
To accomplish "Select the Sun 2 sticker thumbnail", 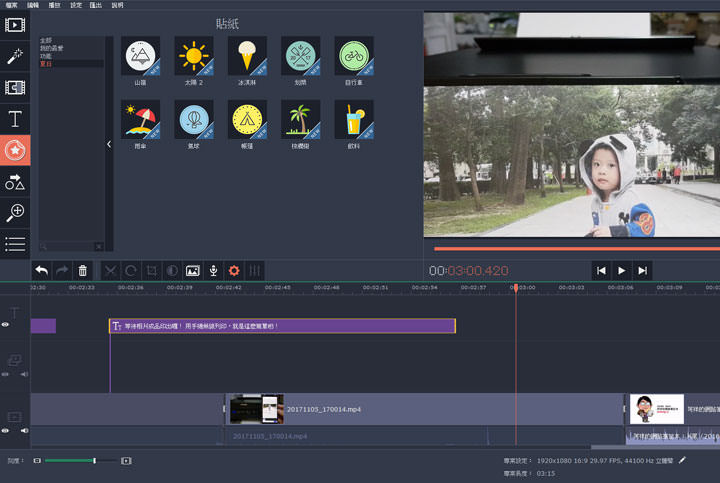I will click(194, 56).
